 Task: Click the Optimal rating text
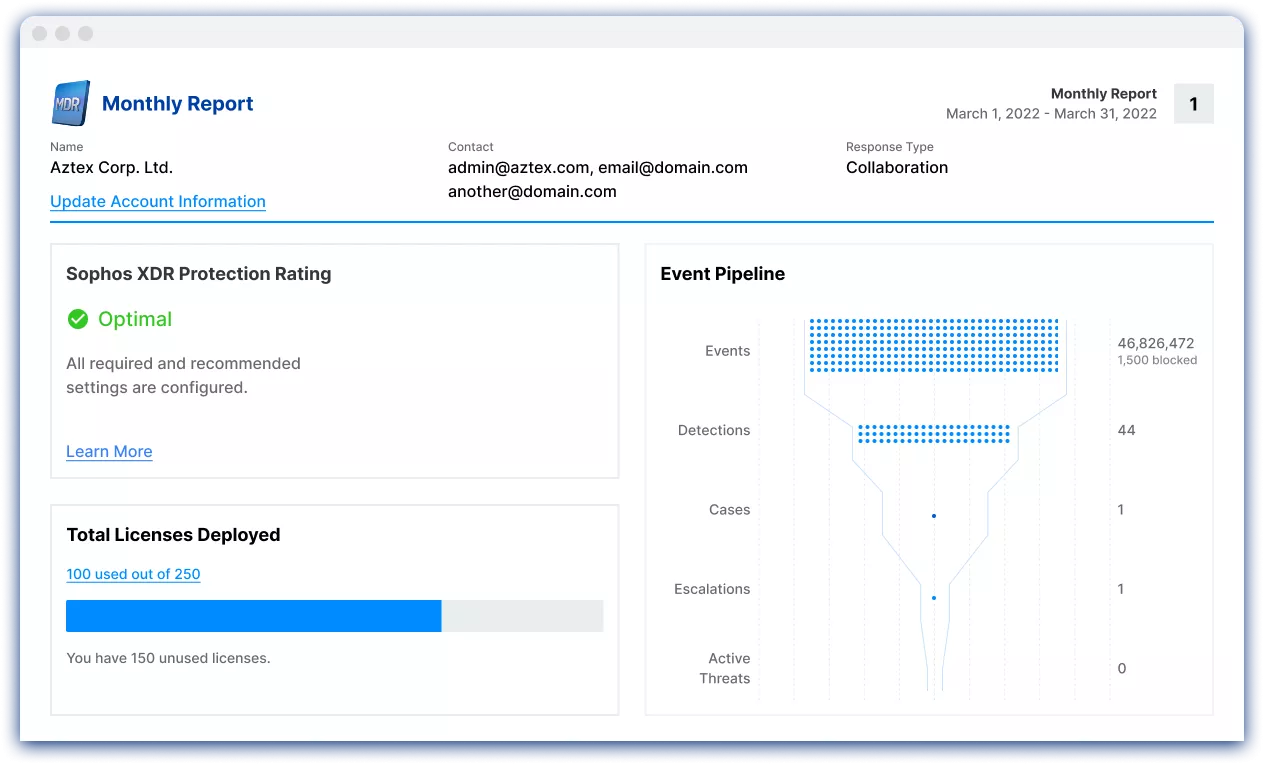pyautogui.click(x=135, y=319)
